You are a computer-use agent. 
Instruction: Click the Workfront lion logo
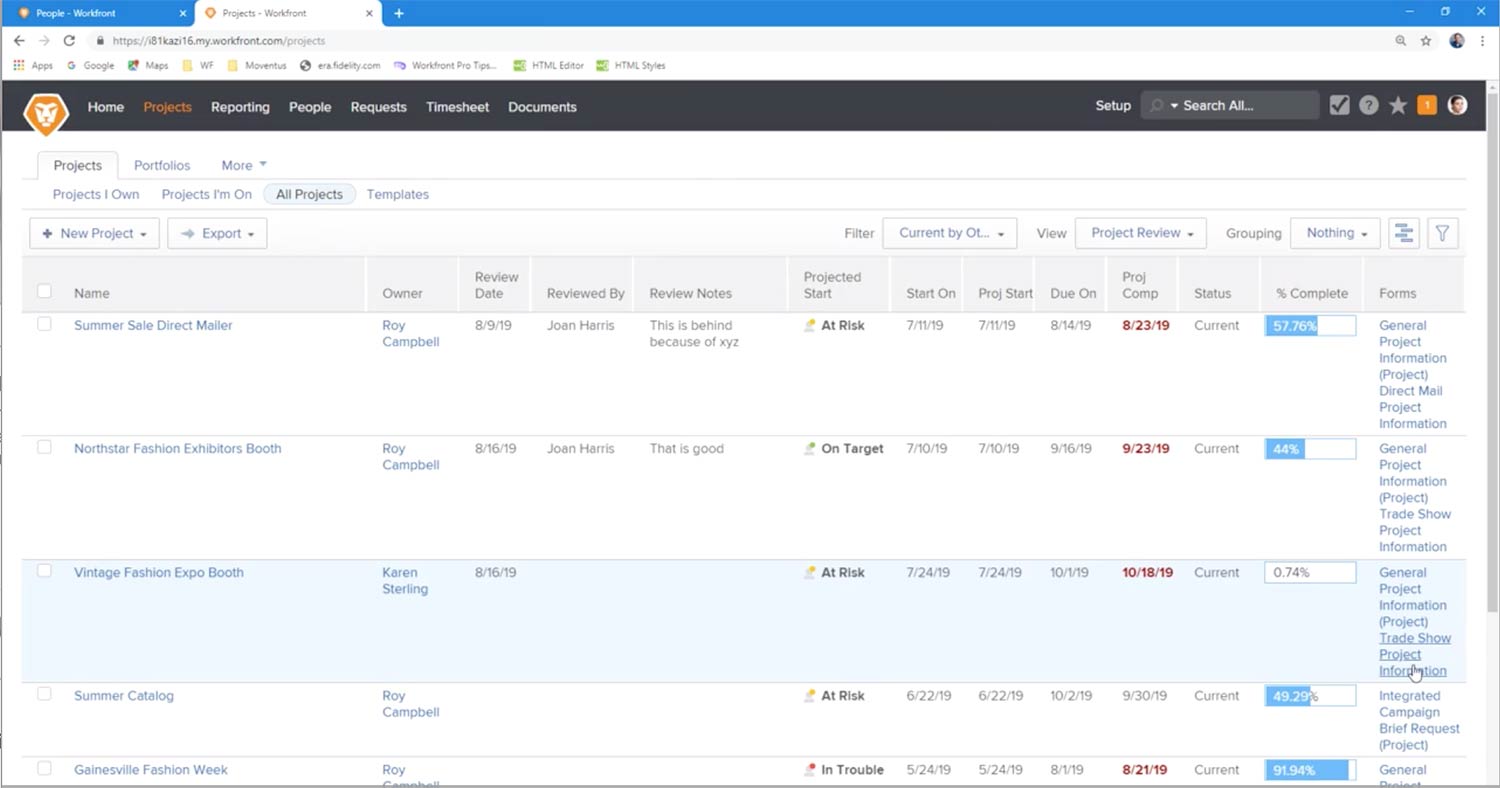[x=46, y=112]
